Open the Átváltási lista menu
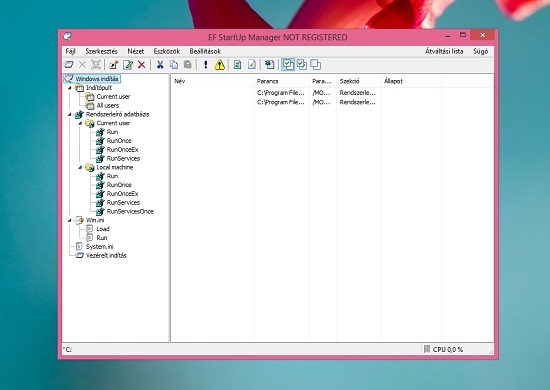 click(444, 51)
